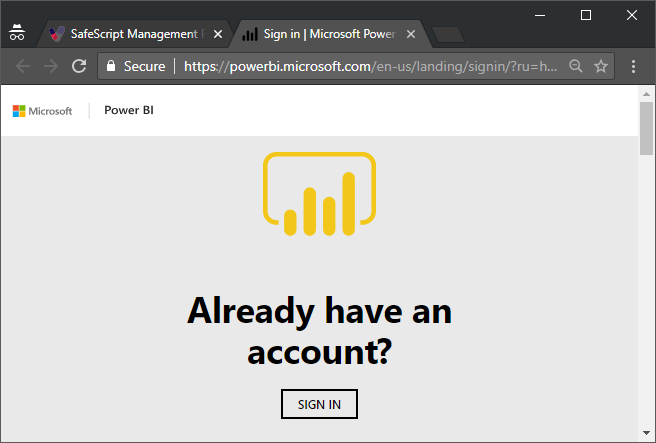The height and width of the screenshot is (443, 656).
Task: Click the yellow Power BI logo graphic
Action: coord(320,194)
